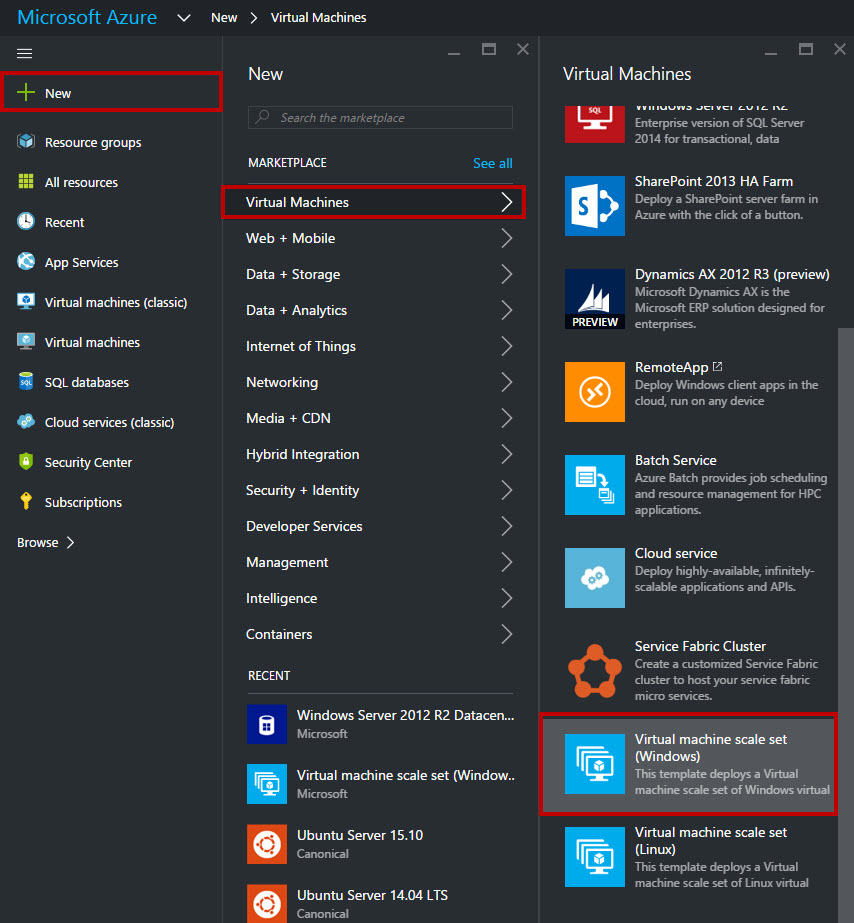Click the green plus New icon
Viewport: 854px width, 923px height.
(26, 92)
